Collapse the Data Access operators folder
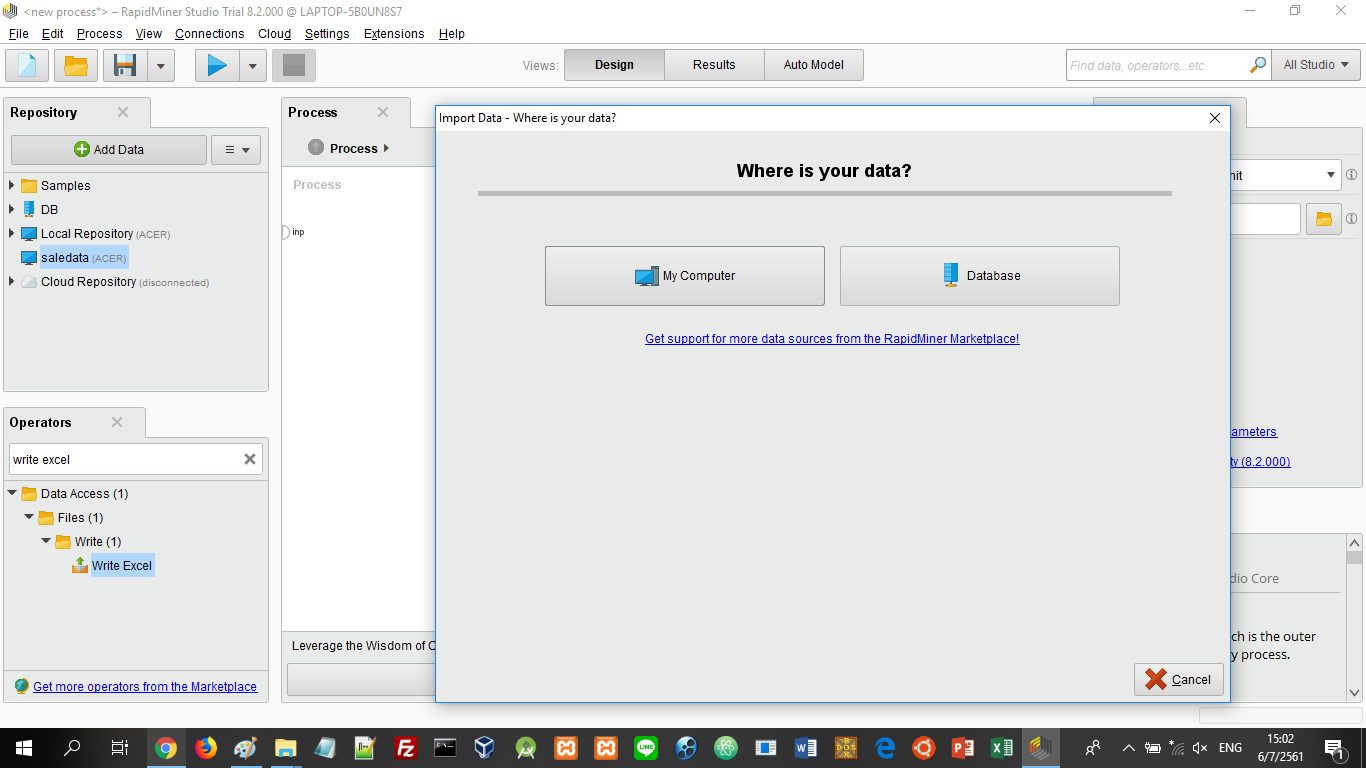1366x768 pixels. [12, 493]
